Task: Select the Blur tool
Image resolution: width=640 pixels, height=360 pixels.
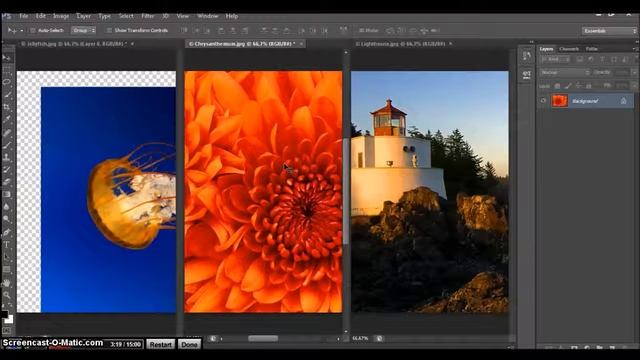Action: pos(7,207)
